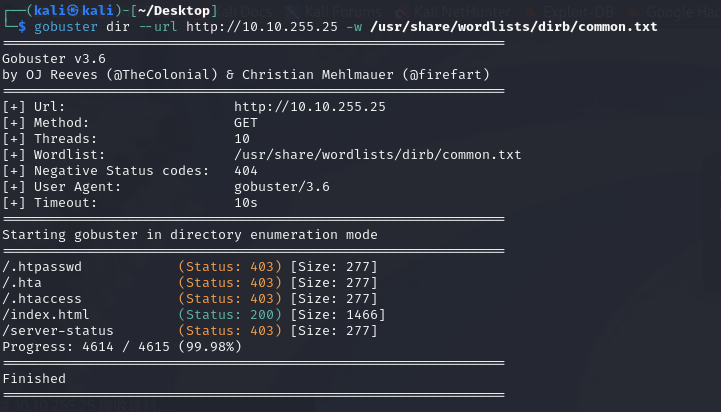Click the Status: 200 response code
721x412 pixels.
coord(229,315)
